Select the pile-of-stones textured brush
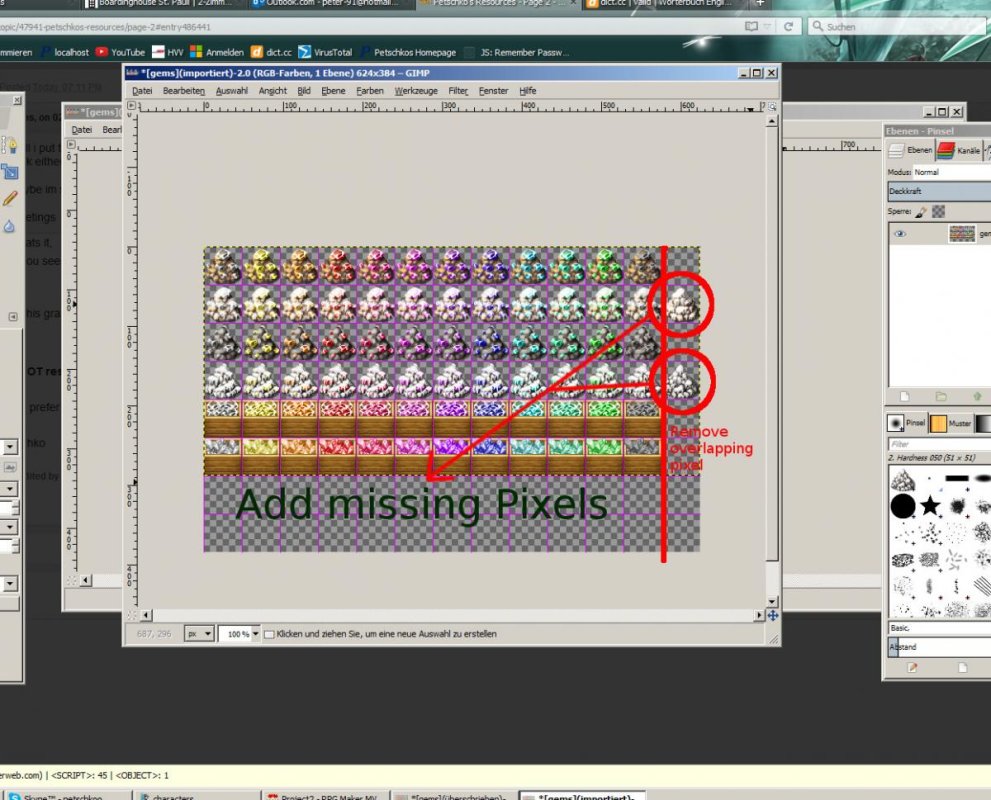 coord(903,480)
